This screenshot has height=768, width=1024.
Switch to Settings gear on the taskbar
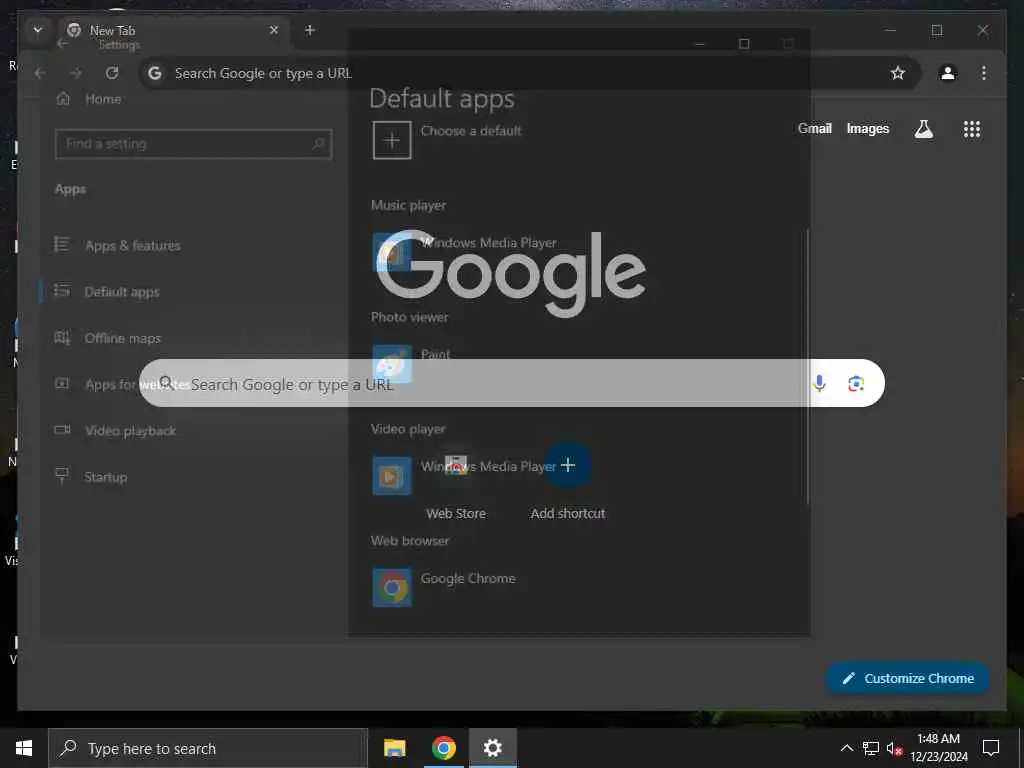pyautogui.click(x=492, y=748)
